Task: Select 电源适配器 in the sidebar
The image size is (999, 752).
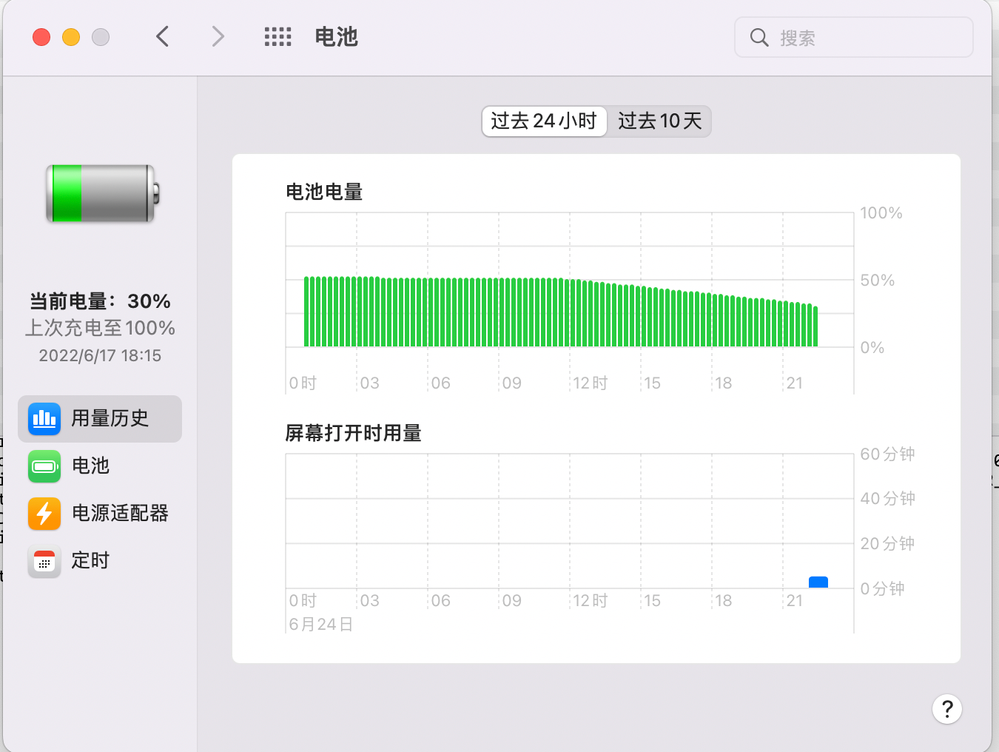Action: tap(120, 514)
